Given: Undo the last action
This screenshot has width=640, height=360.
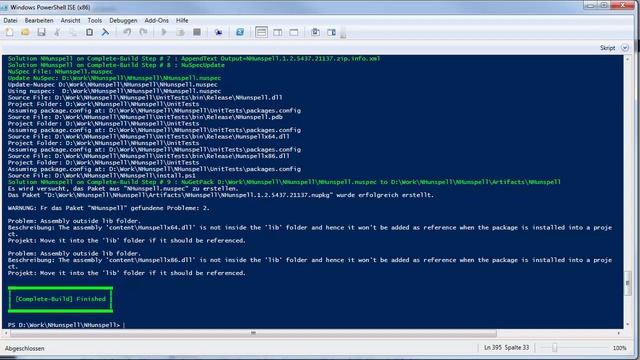Looking at the screenshot, I should 127,32.
